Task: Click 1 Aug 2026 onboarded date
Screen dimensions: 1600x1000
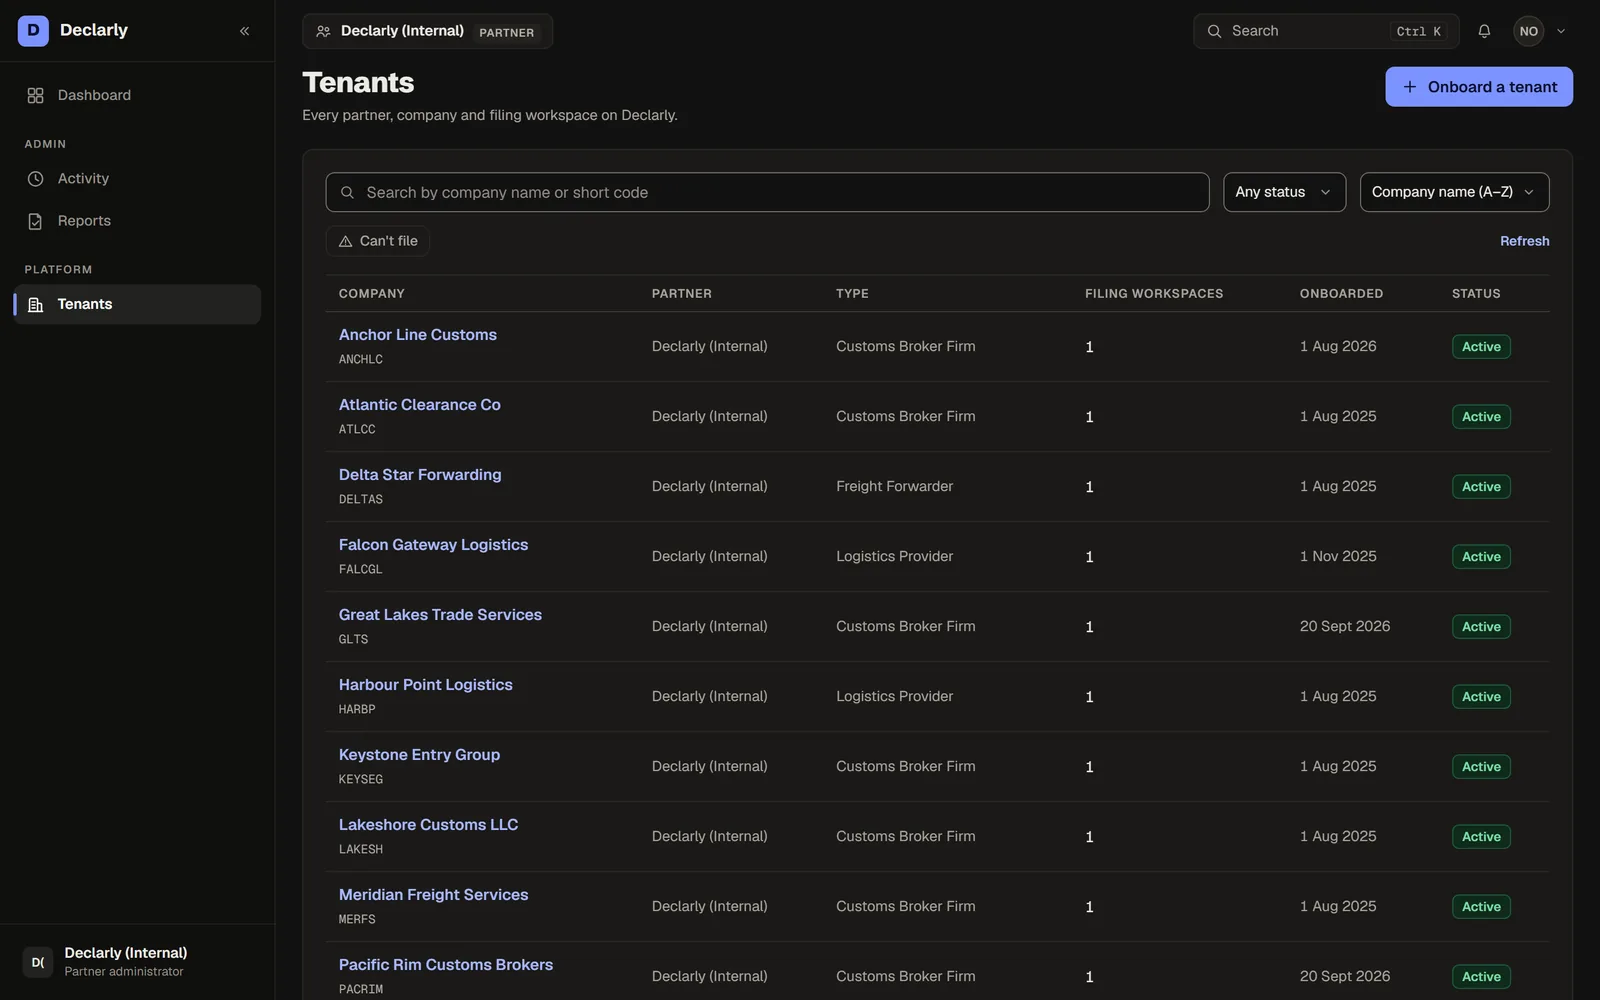Action: 1338,347
